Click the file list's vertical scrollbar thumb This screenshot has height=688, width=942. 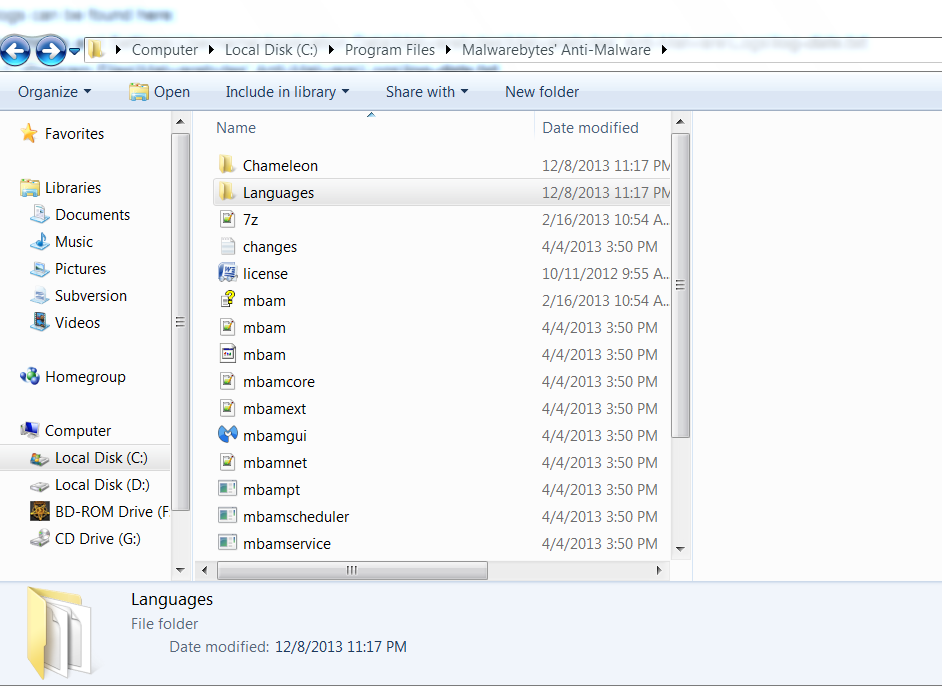coord(680,285)
